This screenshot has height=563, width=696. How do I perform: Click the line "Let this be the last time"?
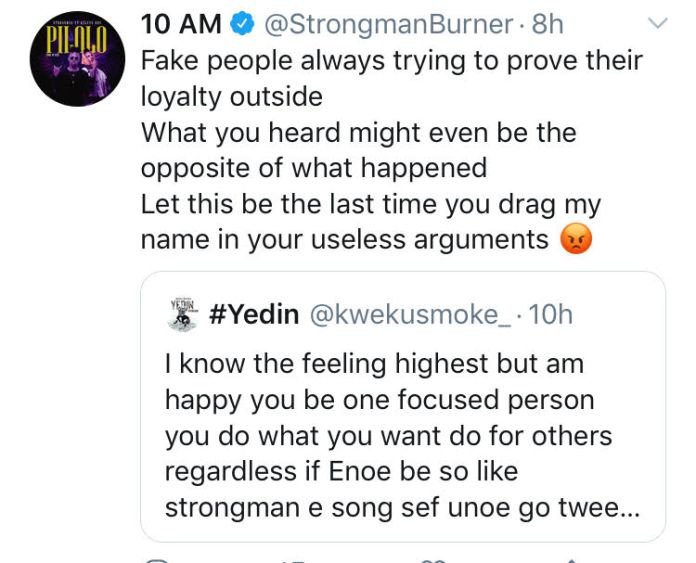pyautogui.click(x=371, y=205)
